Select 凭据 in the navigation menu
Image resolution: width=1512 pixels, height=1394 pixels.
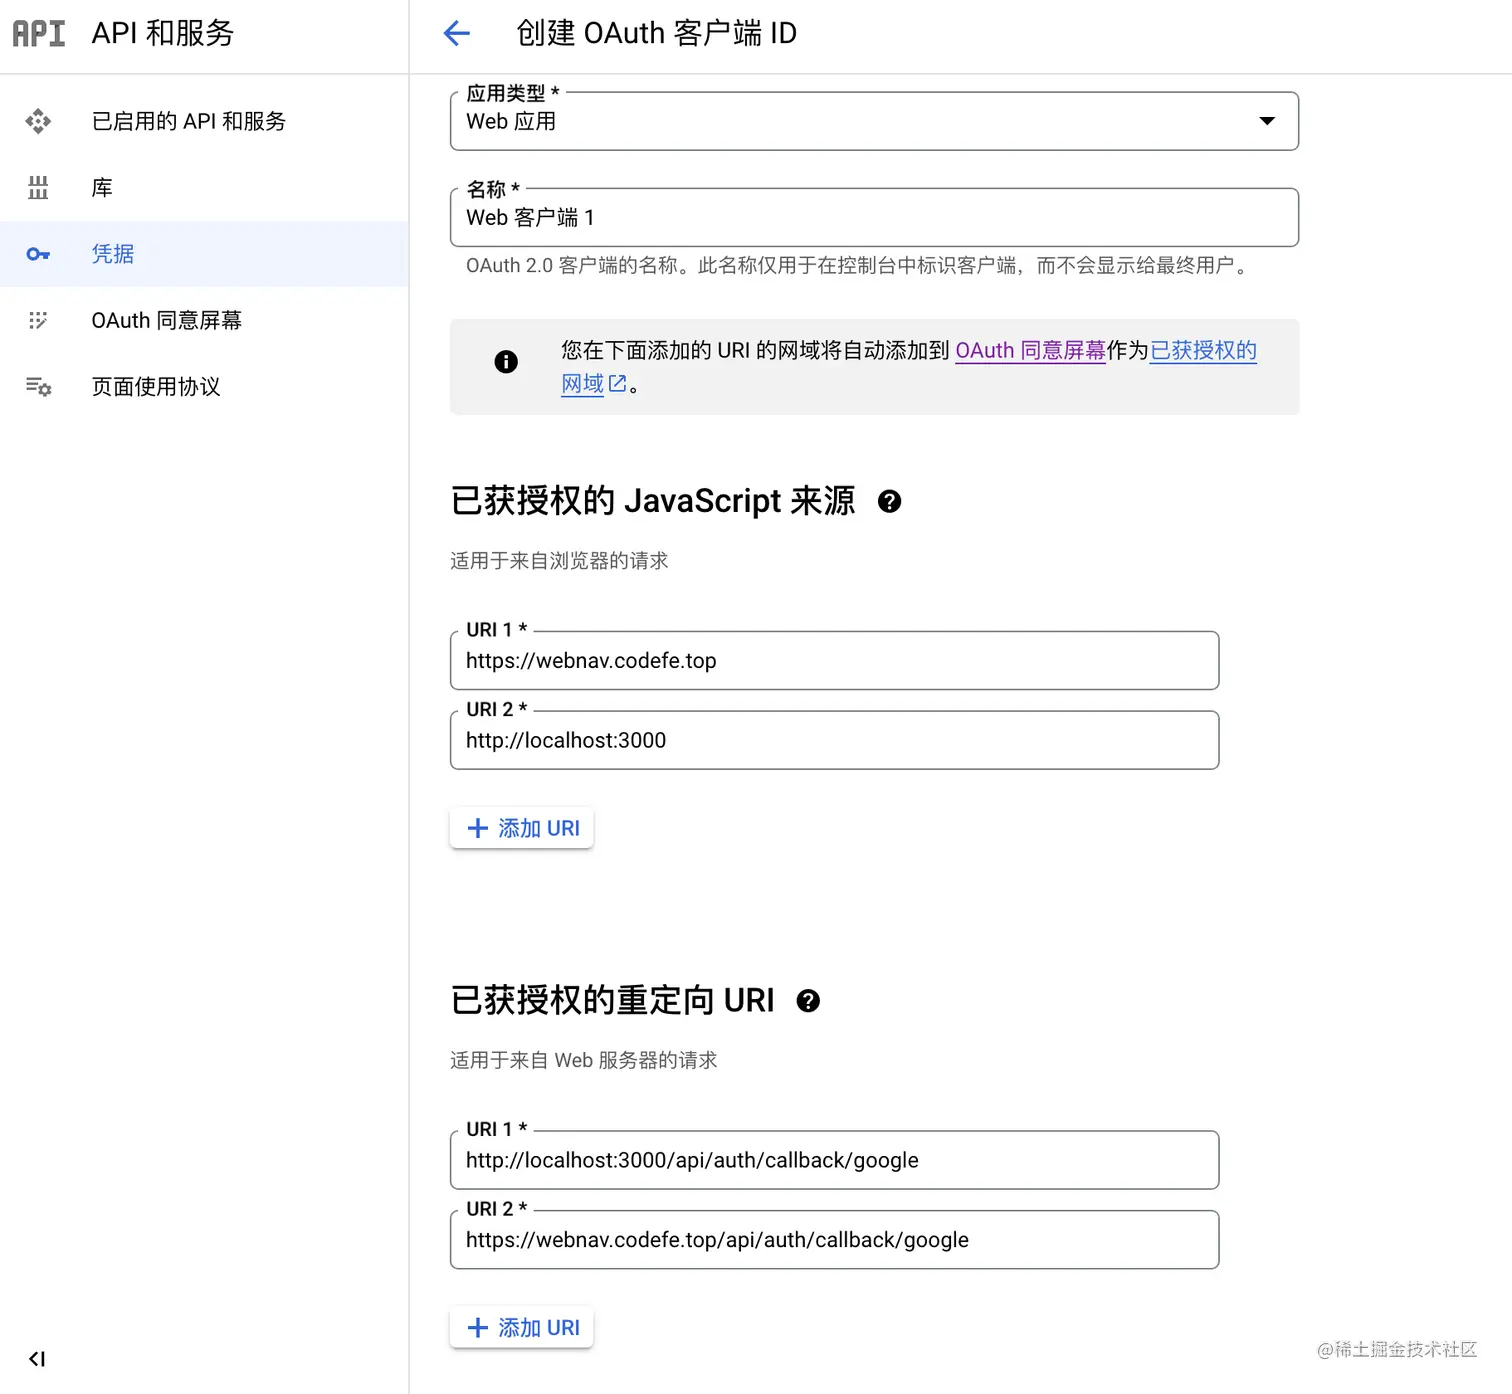(113, 254)
